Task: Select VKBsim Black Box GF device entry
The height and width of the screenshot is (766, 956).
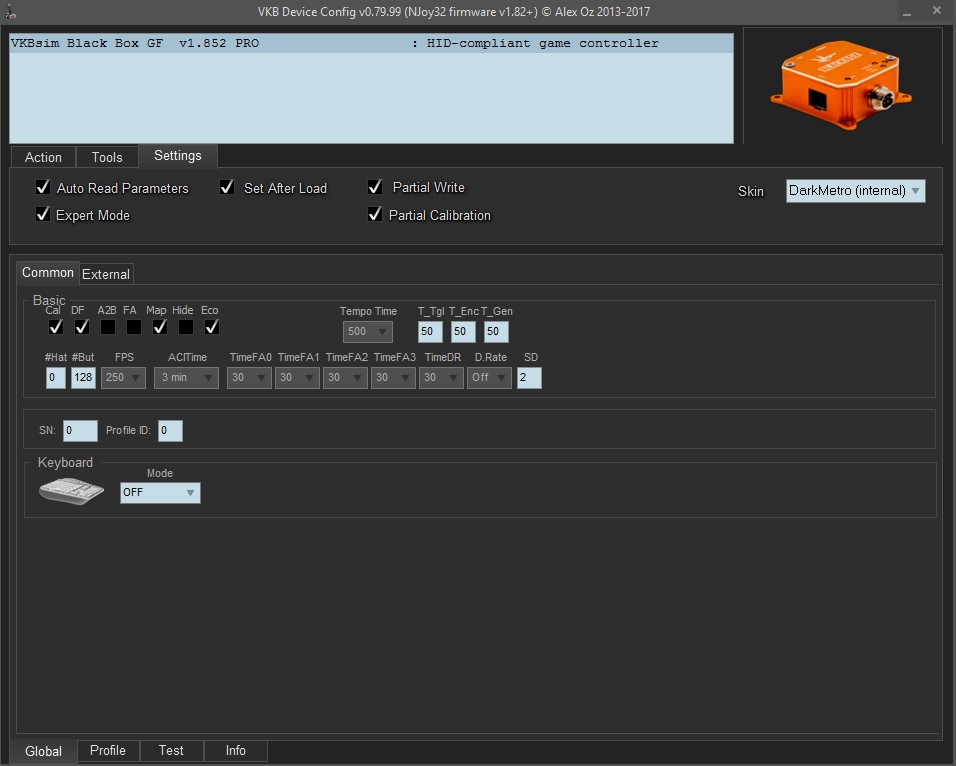Action: (x=371, y=43)
